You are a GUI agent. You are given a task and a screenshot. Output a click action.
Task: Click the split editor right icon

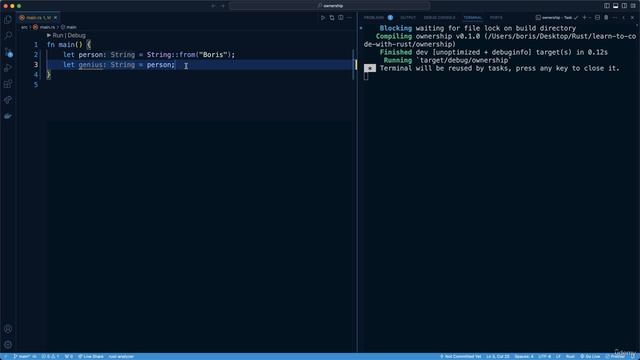[x=340, y=18]
